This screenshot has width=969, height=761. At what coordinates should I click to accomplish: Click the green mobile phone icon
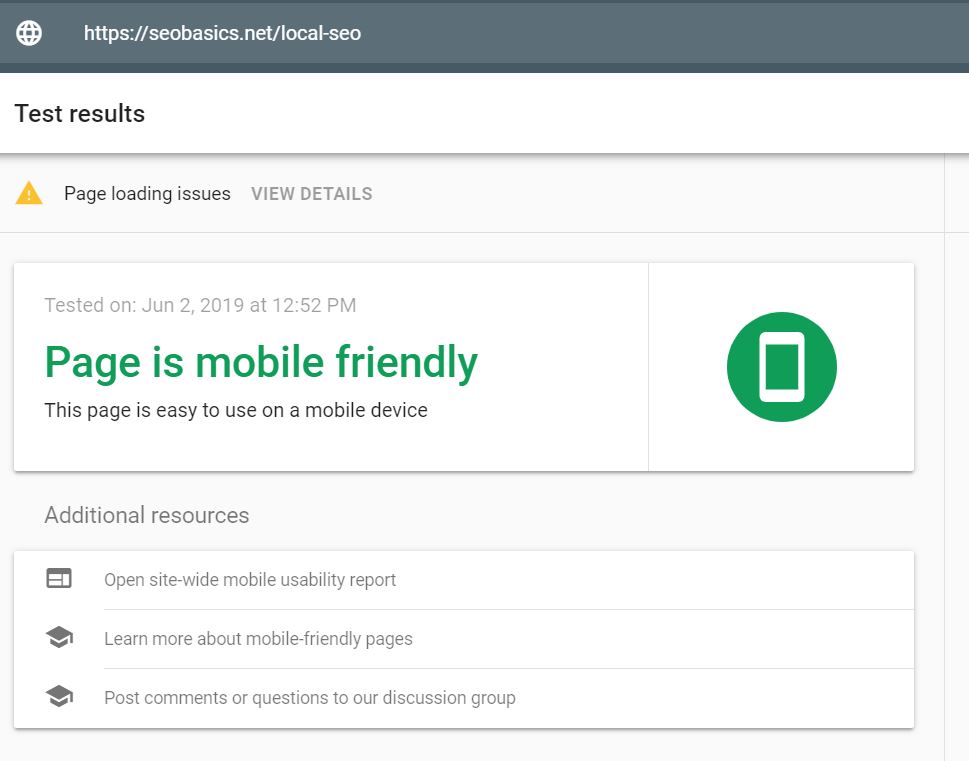(x=782, y=367)
